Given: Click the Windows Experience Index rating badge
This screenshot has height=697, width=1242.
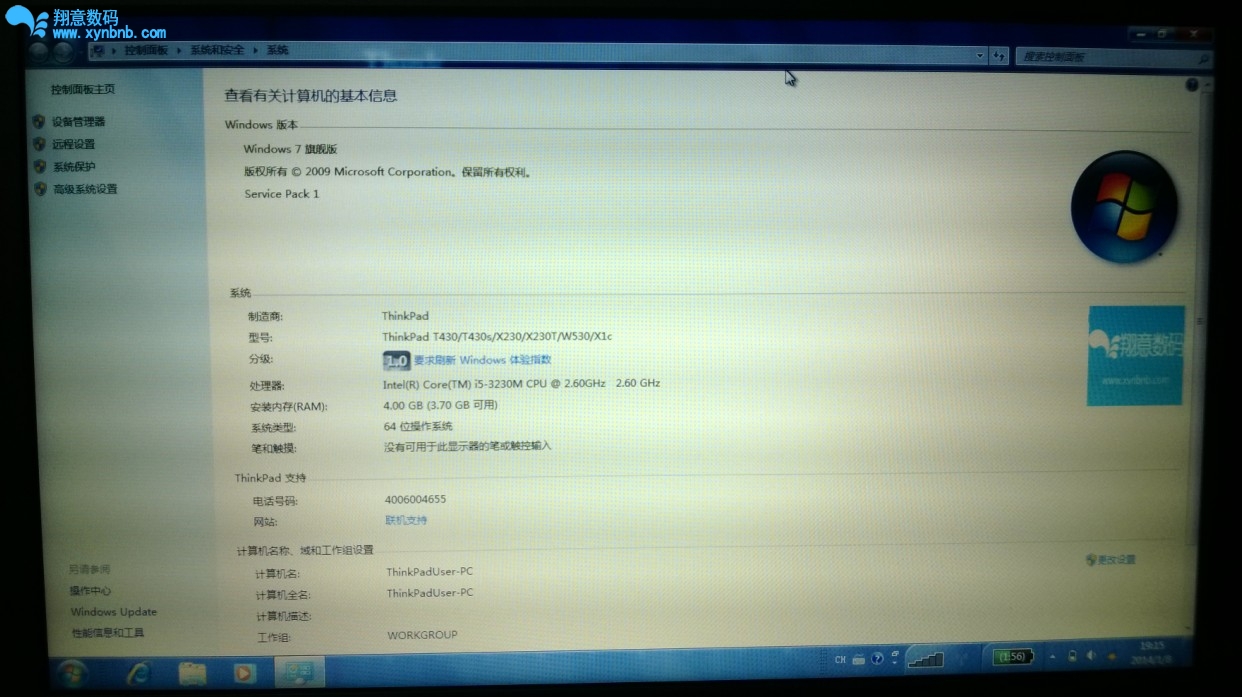Looking at the screenshot, I should click(396, 361).
